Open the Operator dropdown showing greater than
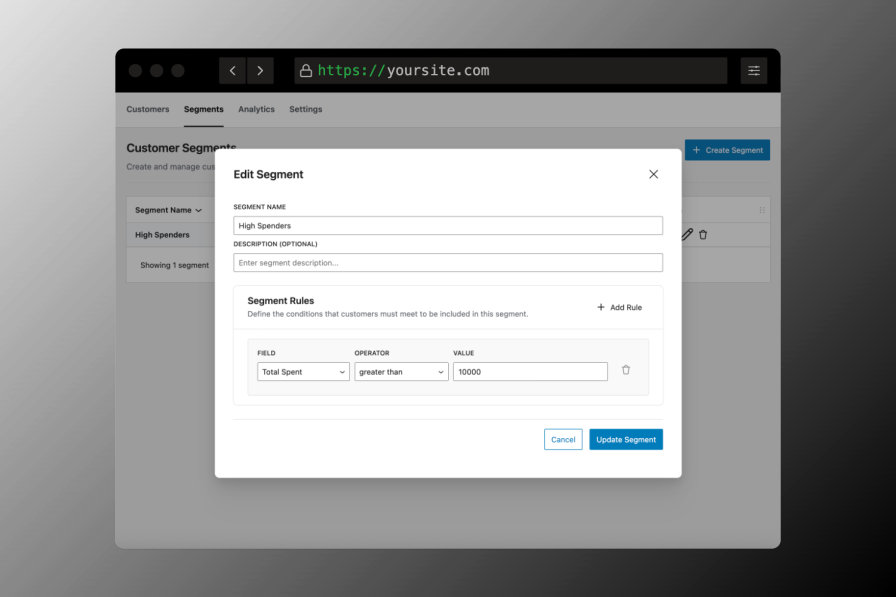 [x=401, y=372]
